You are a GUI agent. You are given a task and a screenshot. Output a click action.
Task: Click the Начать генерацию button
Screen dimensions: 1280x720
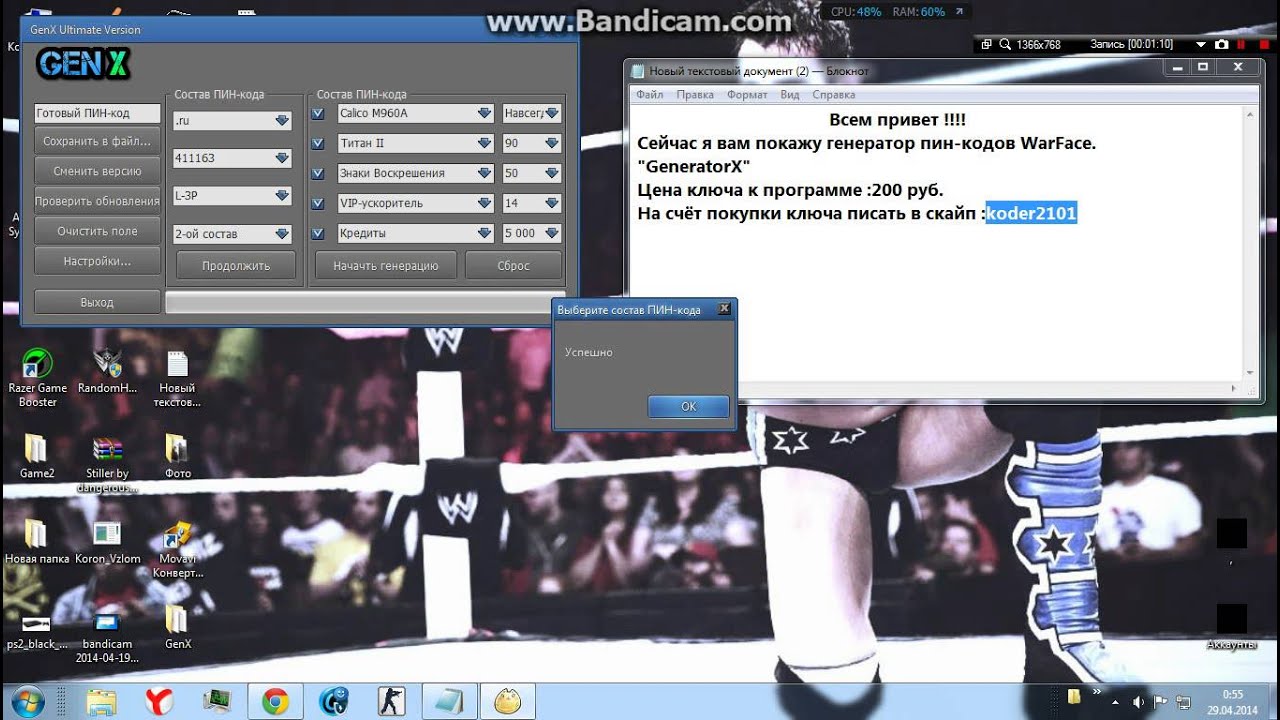(x=386, y=266)
